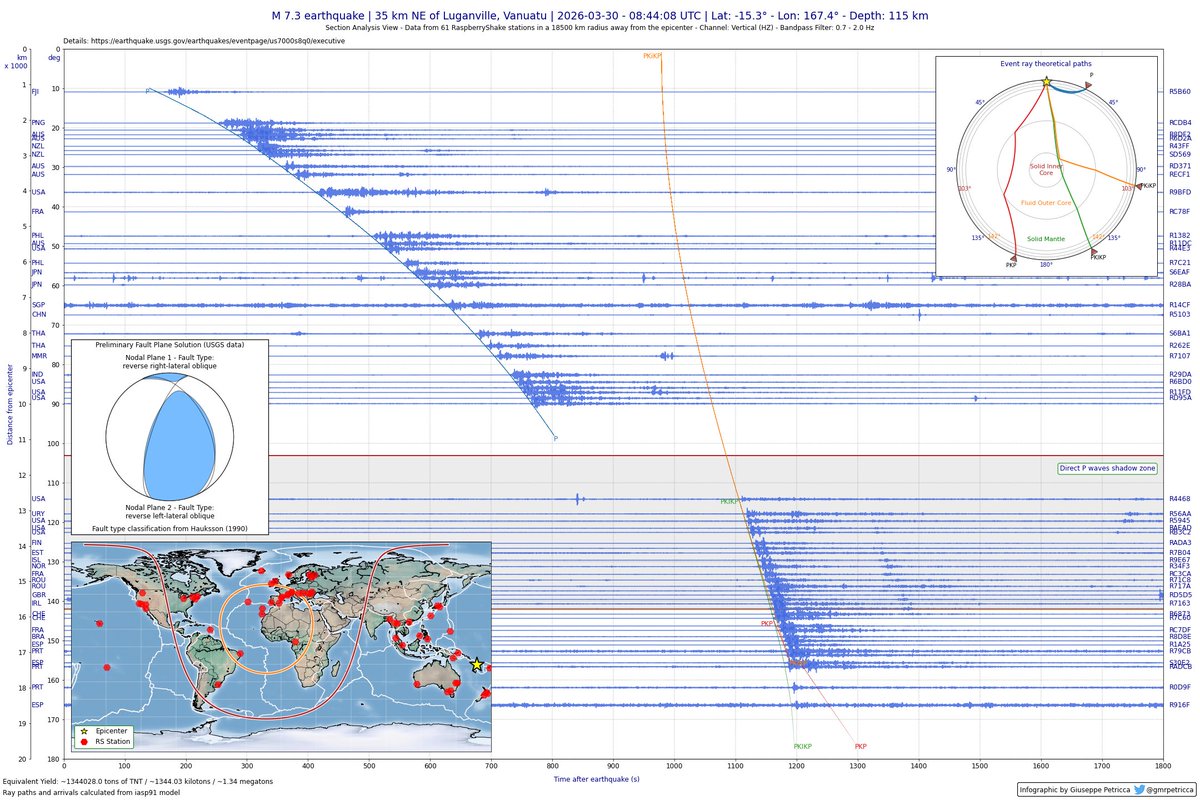Select the SGP station trace label
The width and height of the screenshot is (1200, 800).
(x=38, y=304)
